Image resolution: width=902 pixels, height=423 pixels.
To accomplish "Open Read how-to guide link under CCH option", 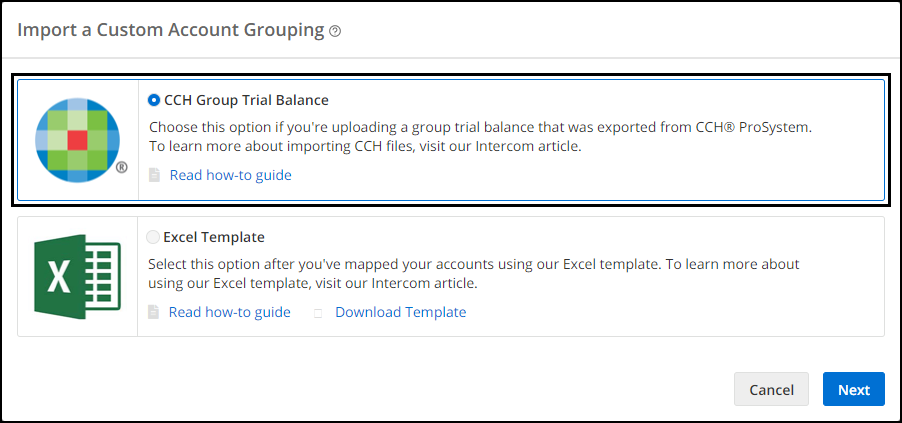I will (x=231, y=175).
